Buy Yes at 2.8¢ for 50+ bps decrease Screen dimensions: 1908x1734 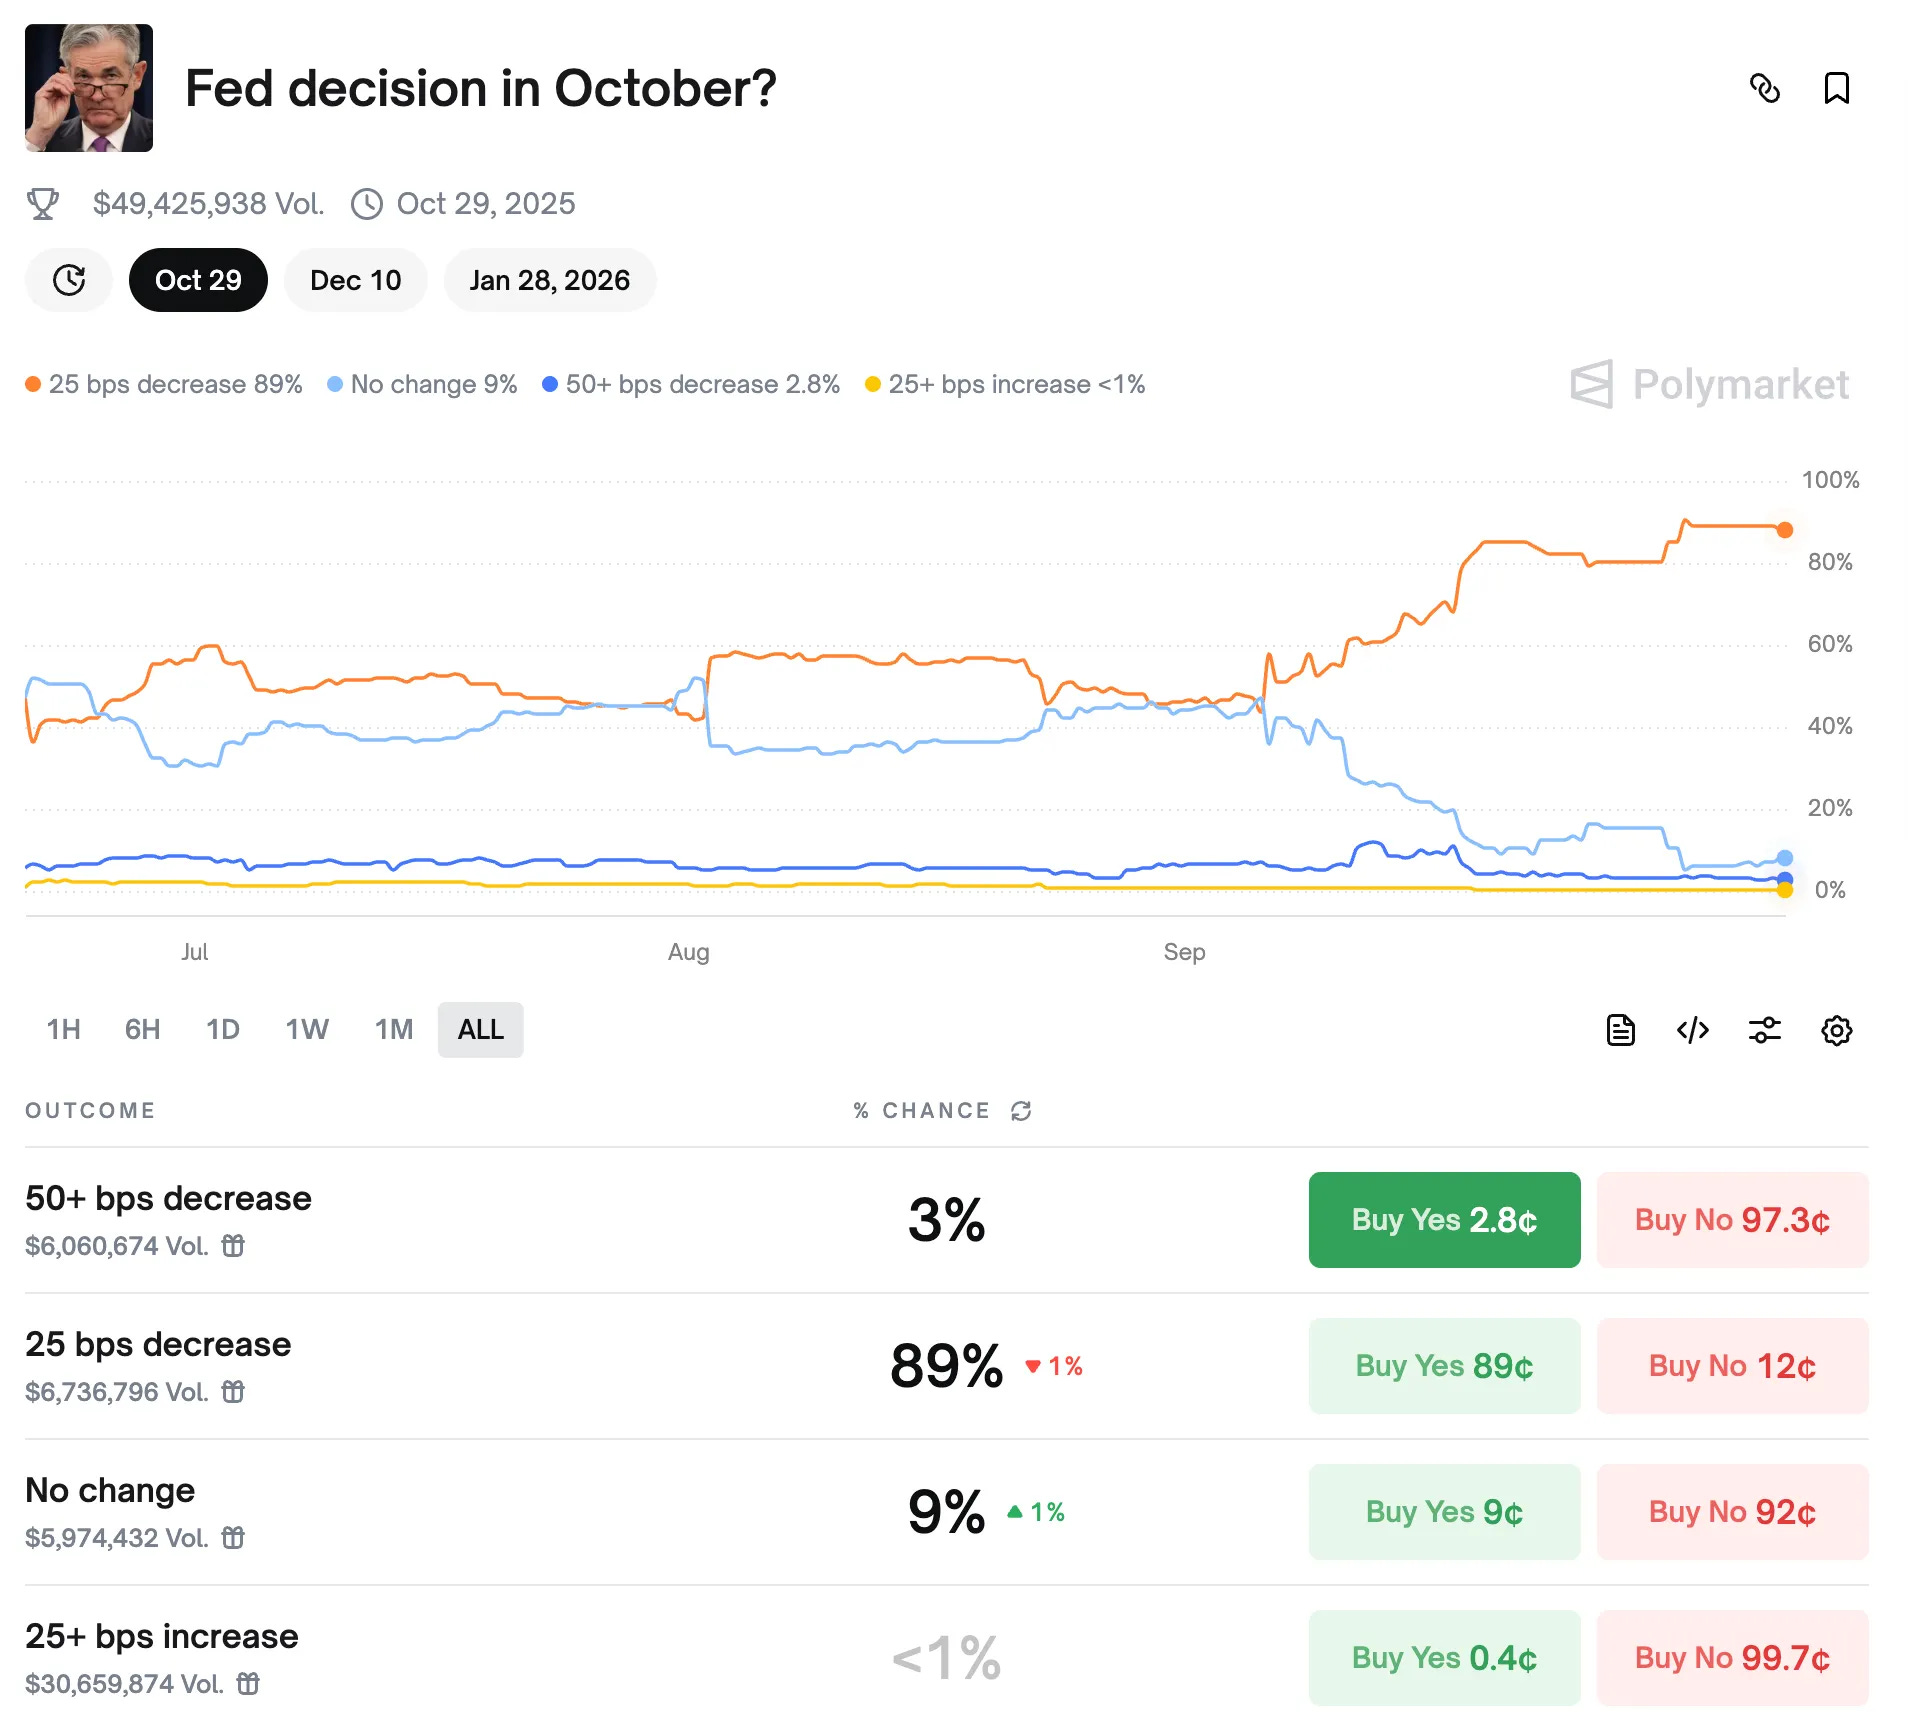(1444, 1220)
